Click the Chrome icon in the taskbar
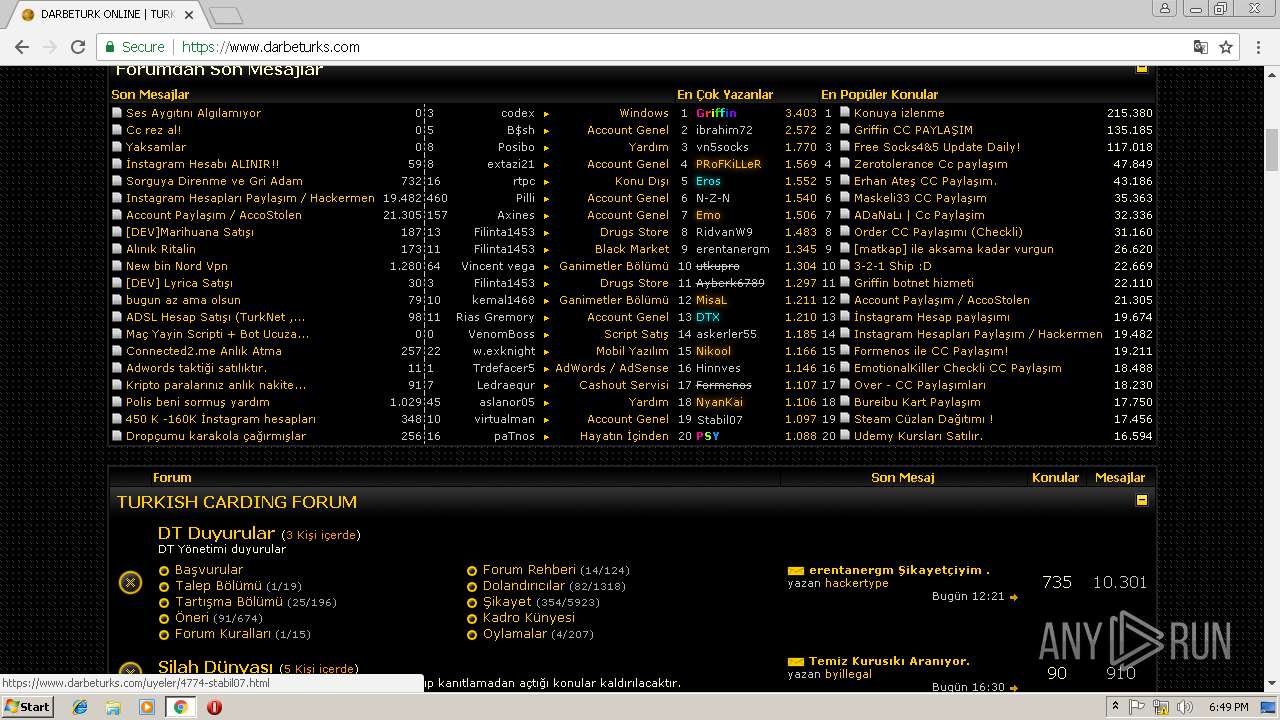 point(180,707)
